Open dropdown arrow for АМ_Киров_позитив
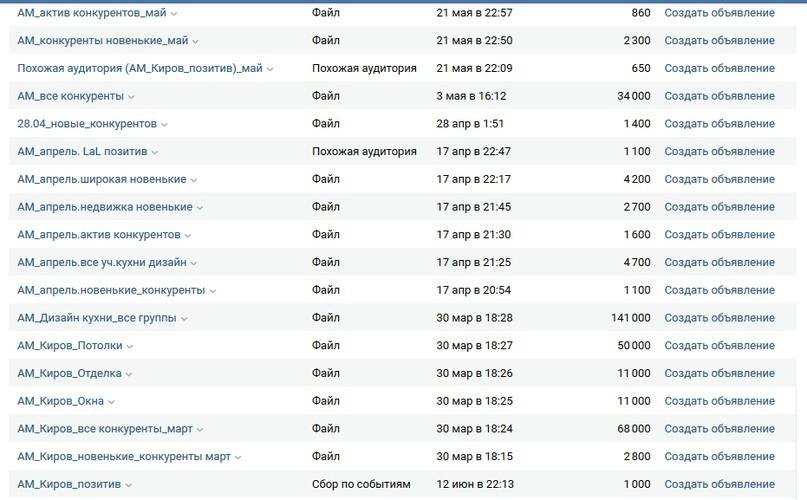Screen dimensions: 807x500 [129, 485]
